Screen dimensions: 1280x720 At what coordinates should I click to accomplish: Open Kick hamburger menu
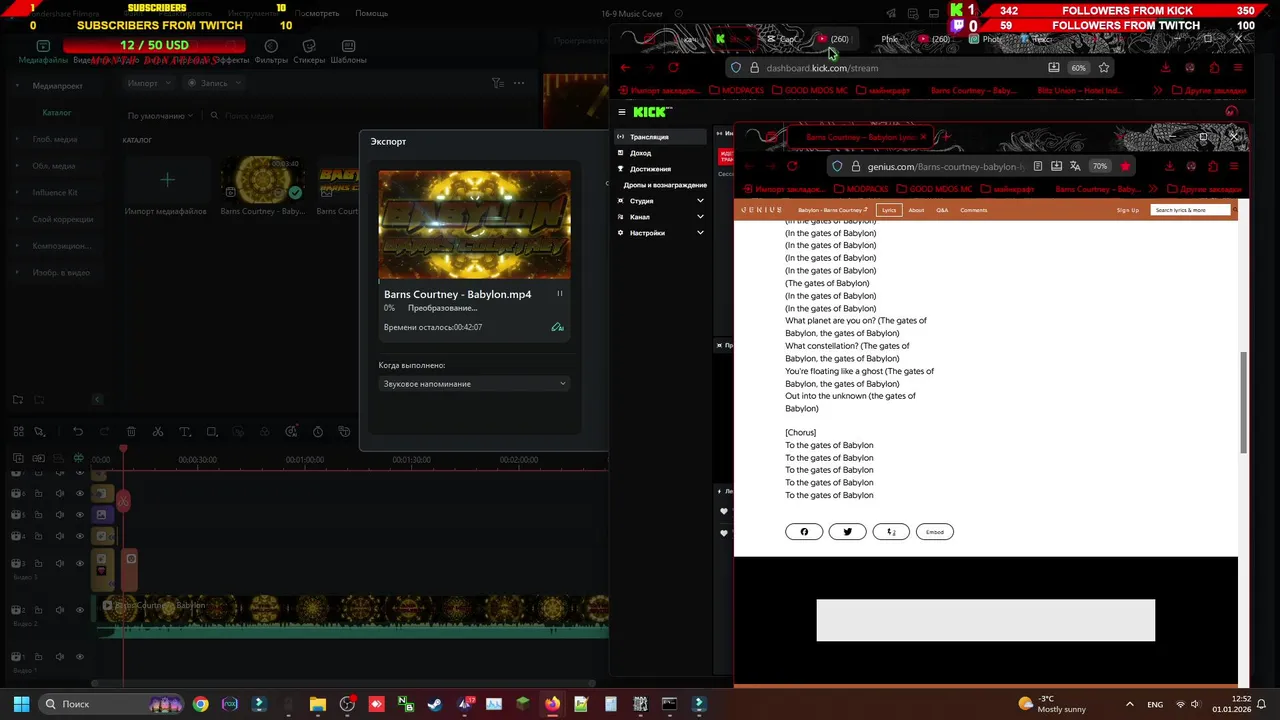tap(622, 112)
